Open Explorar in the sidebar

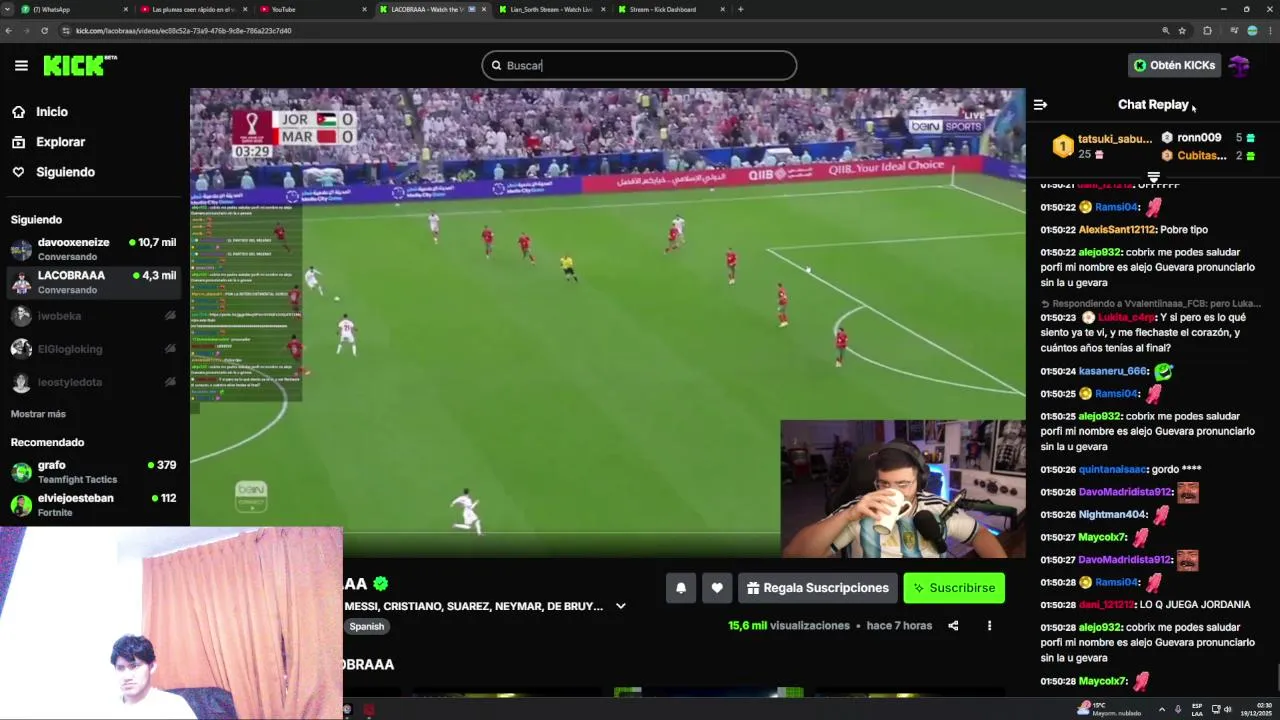click(x=60, y=142)
